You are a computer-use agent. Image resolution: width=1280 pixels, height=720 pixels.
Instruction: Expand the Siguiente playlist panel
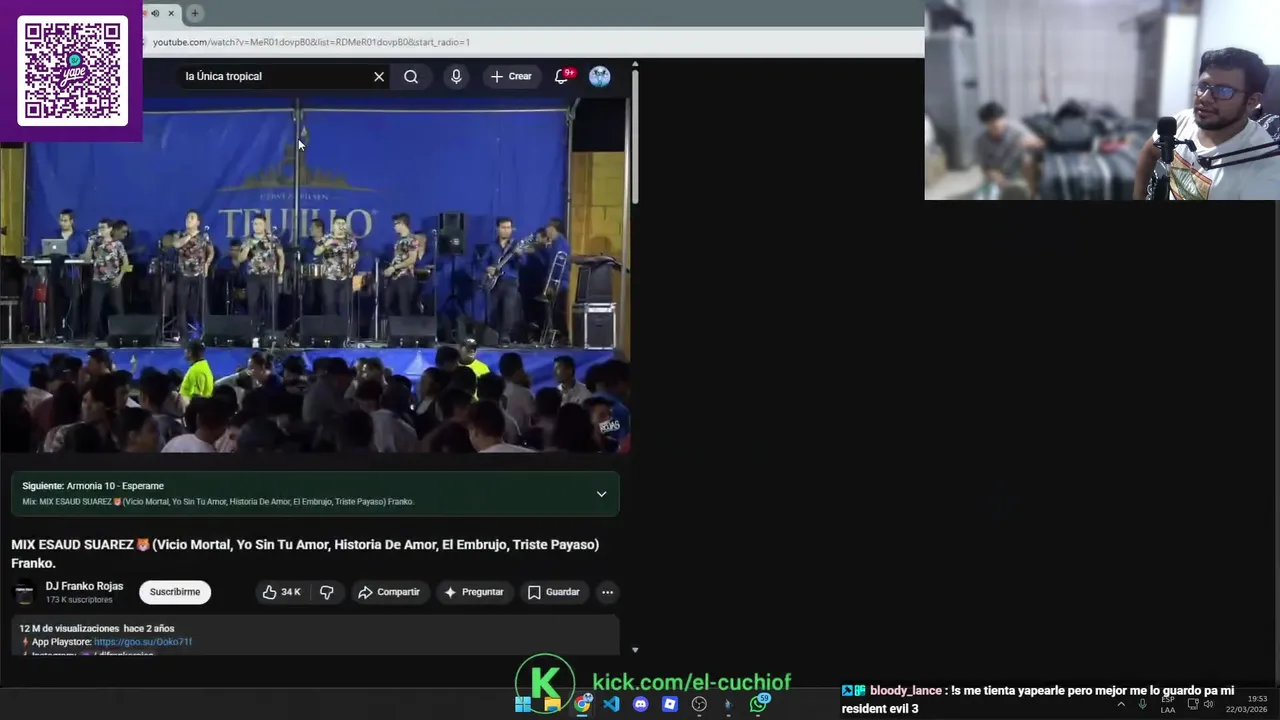[601, 494]
